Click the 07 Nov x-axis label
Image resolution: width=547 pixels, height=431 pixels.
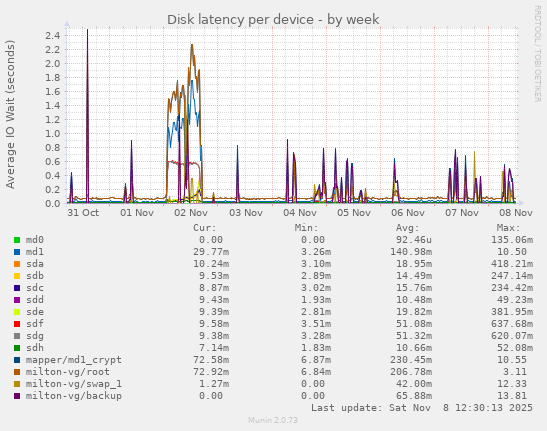point(462,213)
